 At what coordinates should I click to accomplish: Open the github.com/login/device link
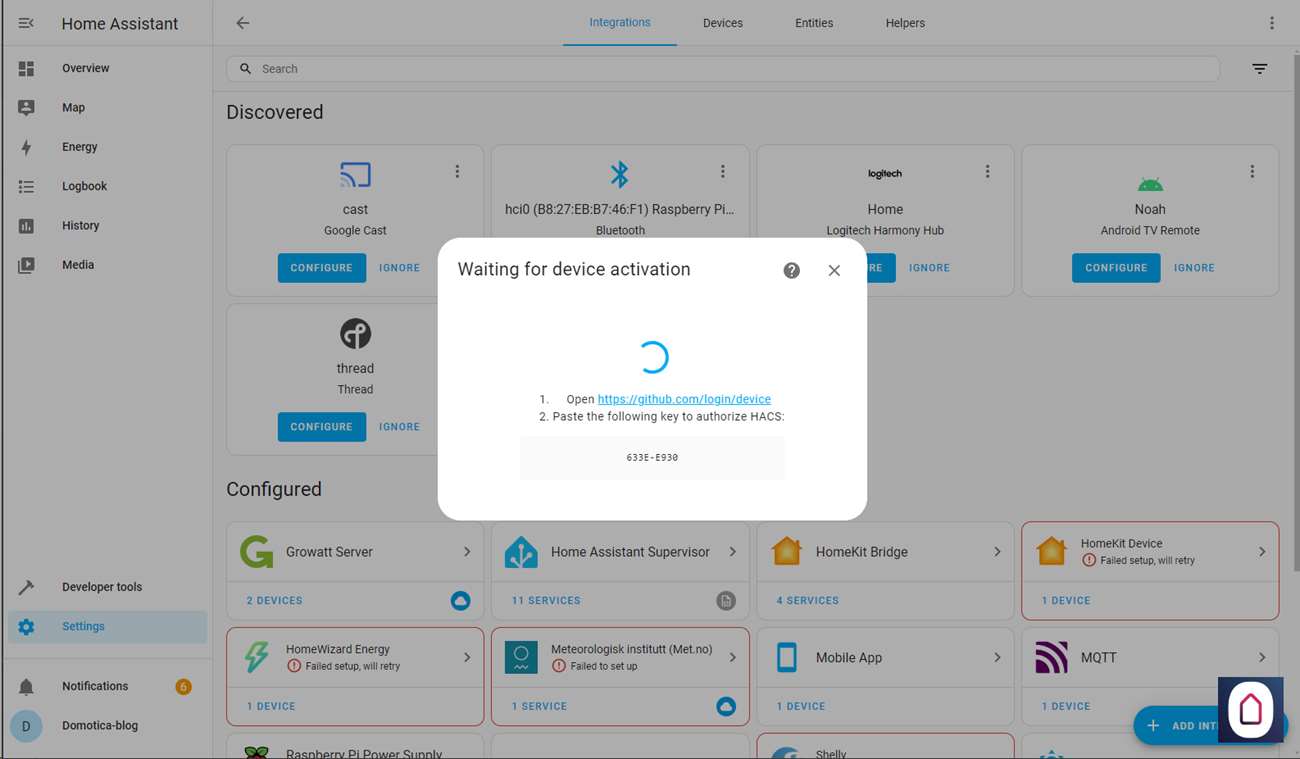684,399
